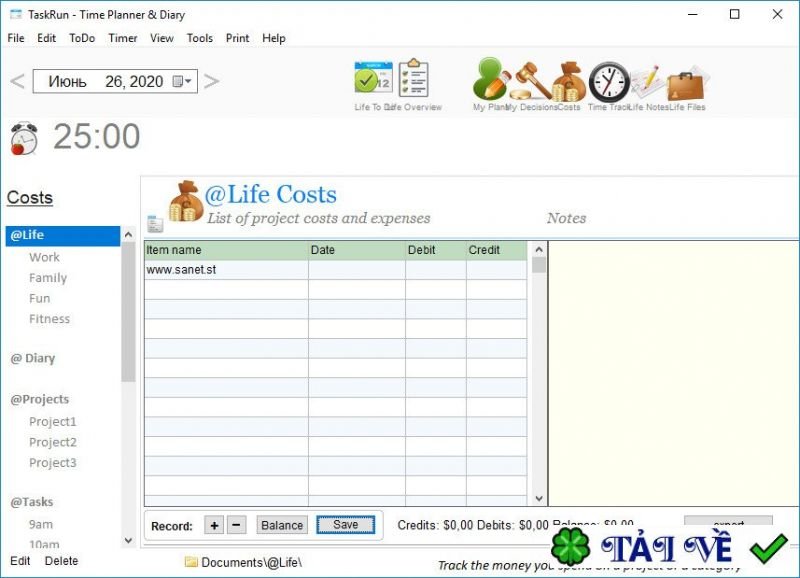
Task: Open the View menu
Action: [x=162, y=38]
